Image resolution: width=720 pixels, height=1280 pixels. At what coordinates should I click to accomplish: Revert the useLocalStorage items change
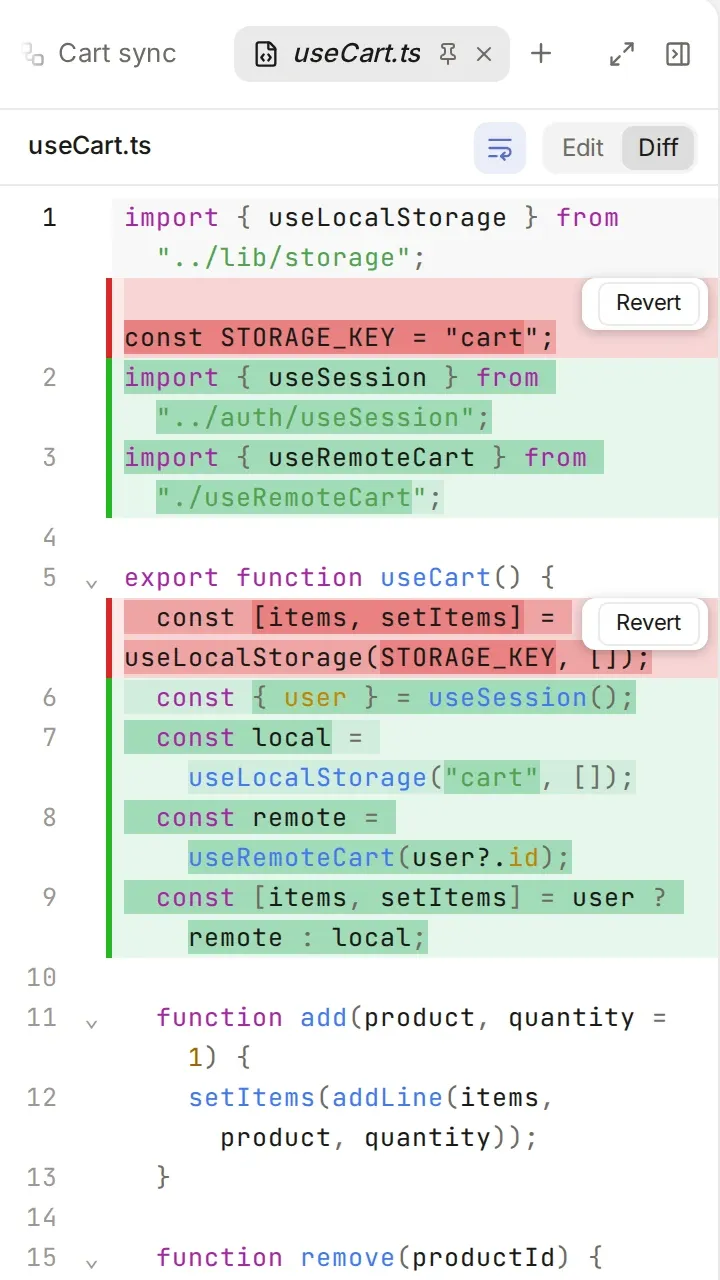tap(648, 623)
